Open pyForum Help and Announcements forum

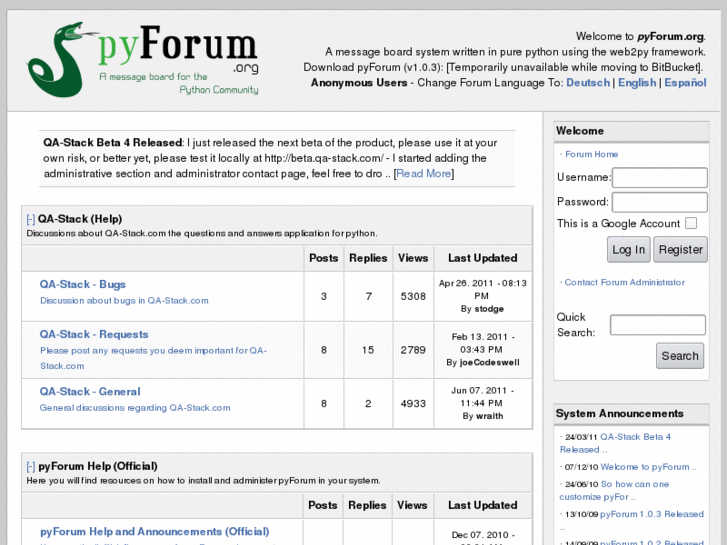(x=155, y=532)
